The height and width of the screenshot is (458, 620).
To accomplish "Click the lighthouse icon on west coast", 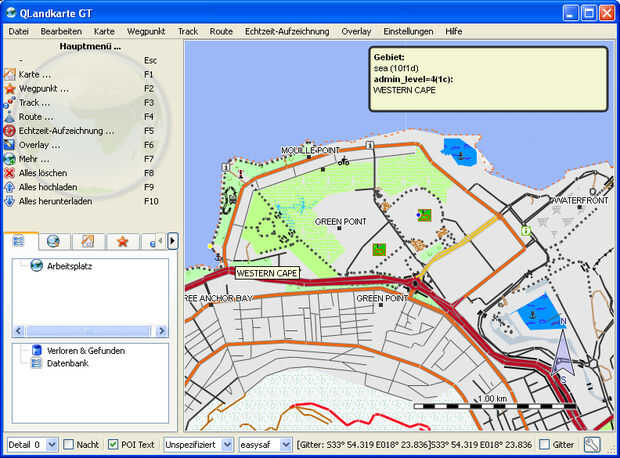I will pos(241,173).
